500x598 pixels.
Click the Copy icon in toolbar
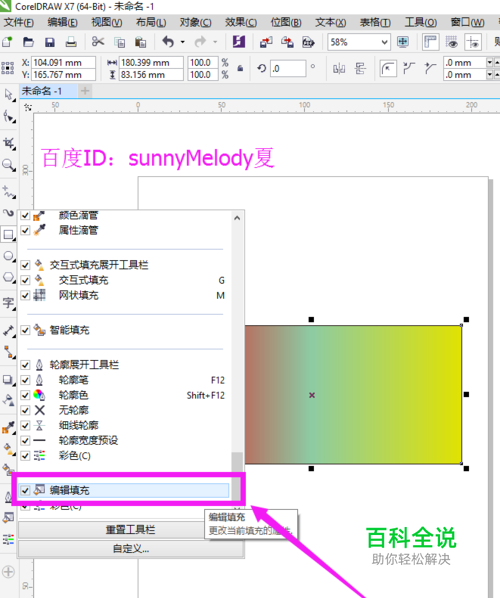click(120, 42)
